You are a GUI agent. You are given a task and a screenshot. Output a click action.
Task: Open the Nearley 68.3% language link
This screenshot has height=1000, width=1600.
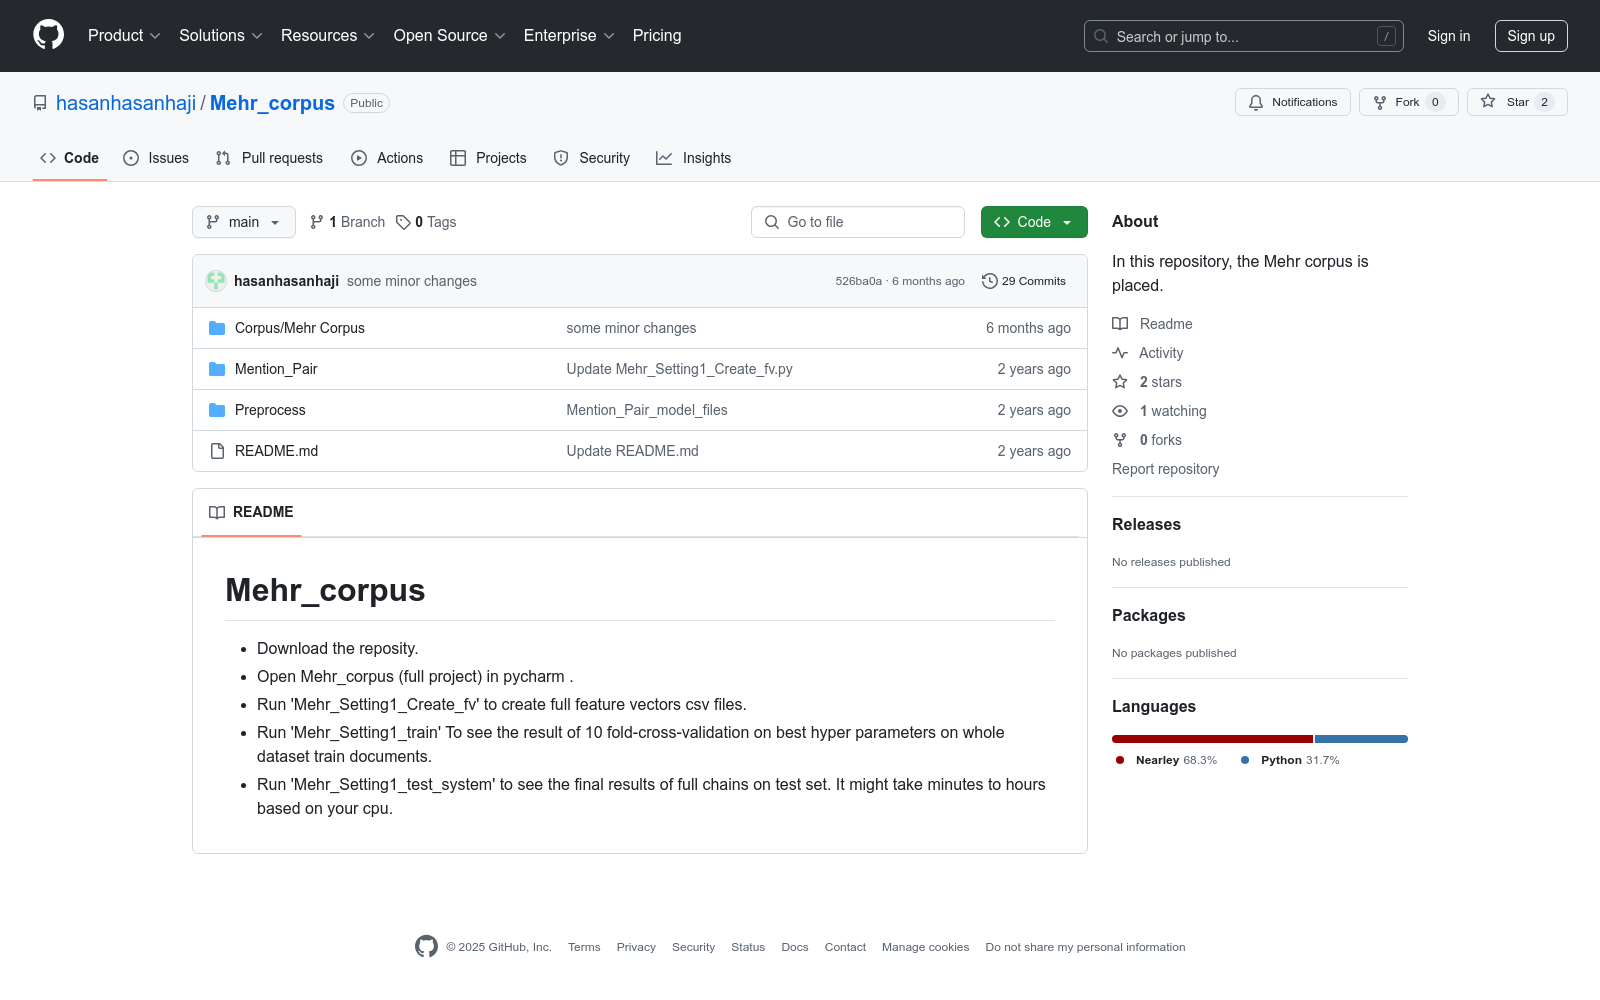click(1167, 760)
